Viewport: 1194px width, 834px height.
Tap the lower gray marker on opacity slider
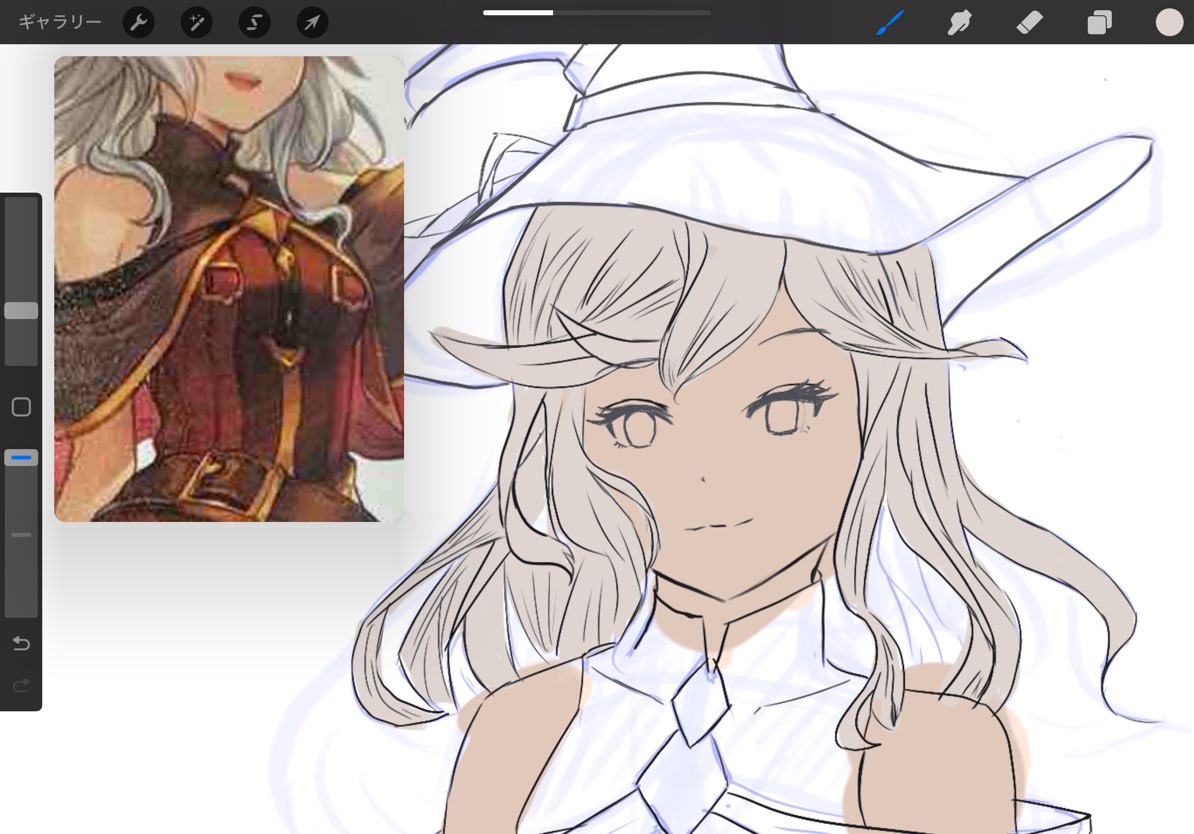[x=21, y=535]
